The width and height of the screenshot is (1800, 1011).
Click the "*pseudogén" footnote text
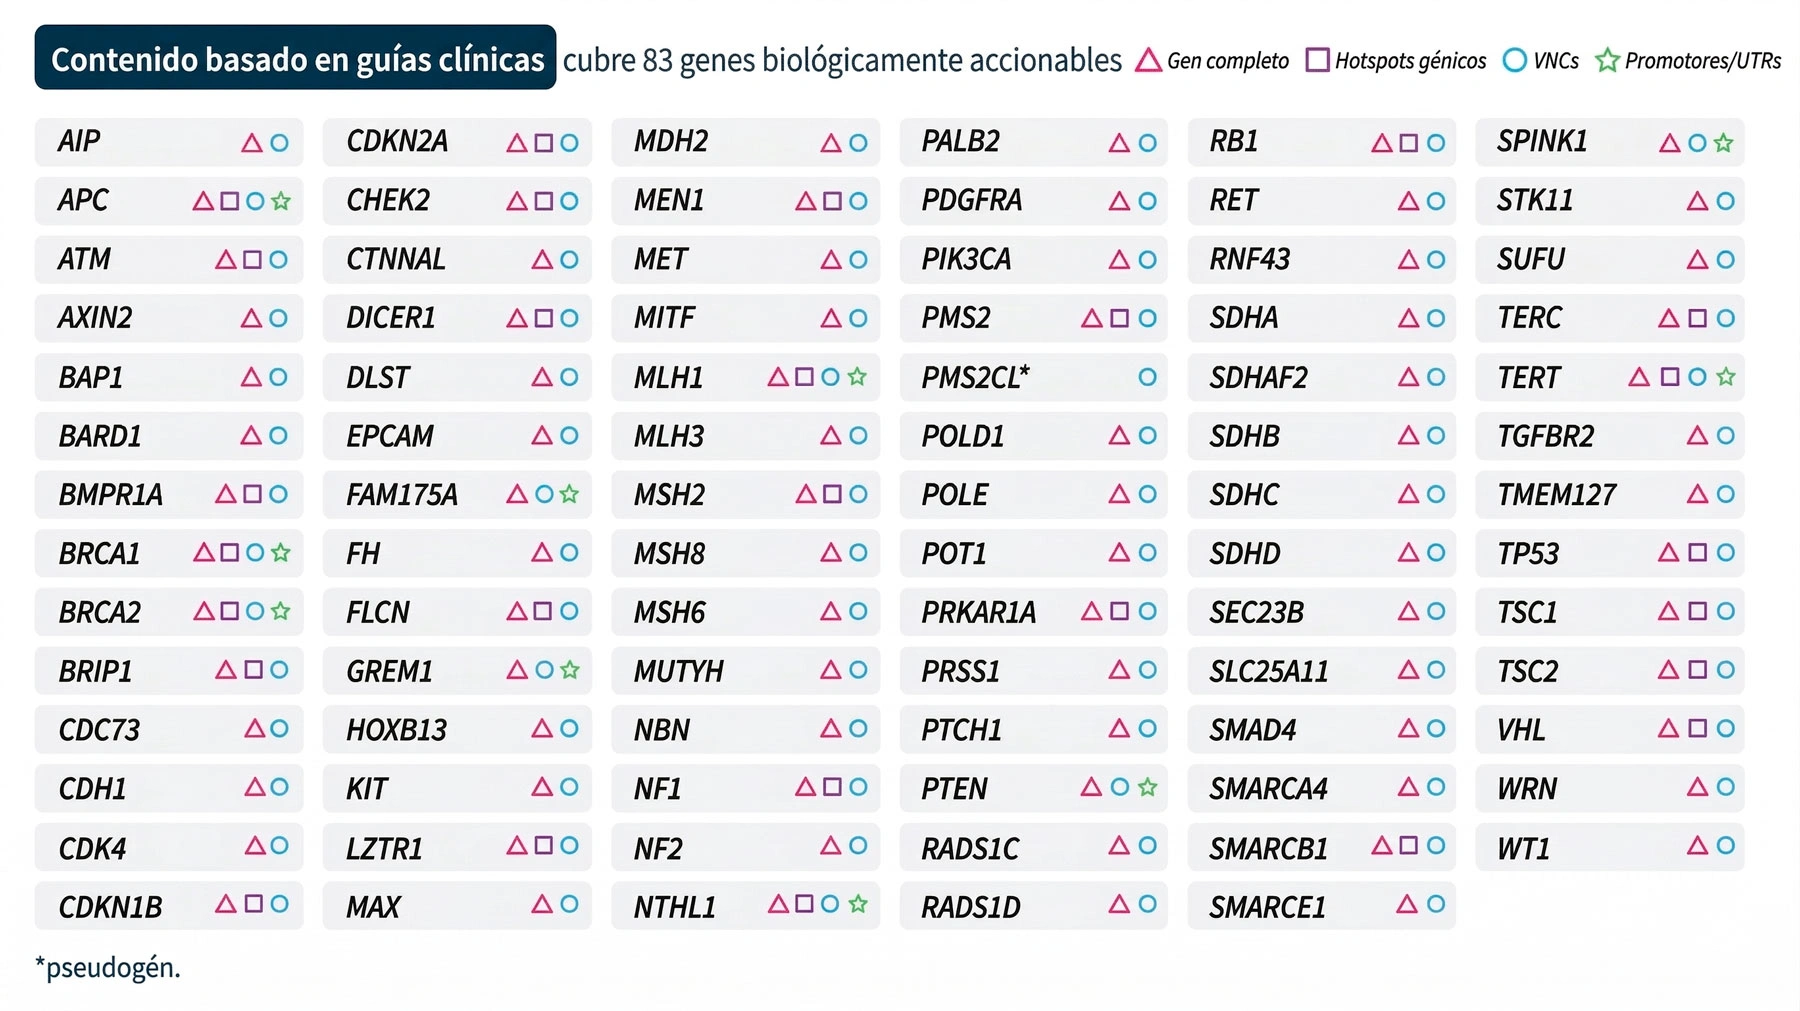click(108, 968)
